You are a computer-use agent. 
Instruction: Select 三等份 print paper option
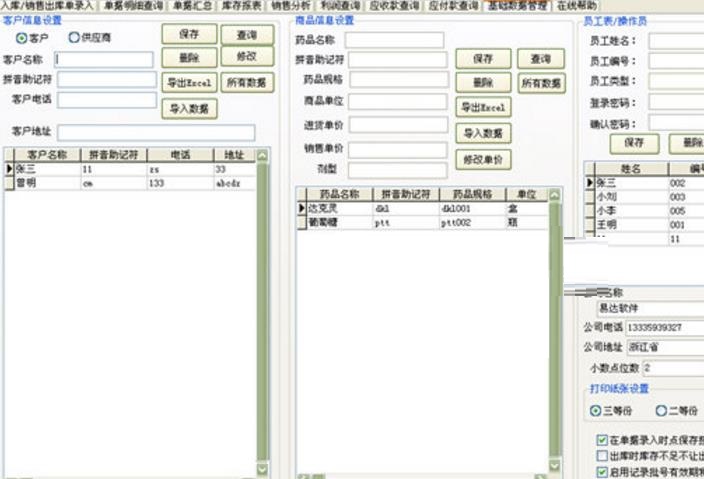tap(597, 411)
